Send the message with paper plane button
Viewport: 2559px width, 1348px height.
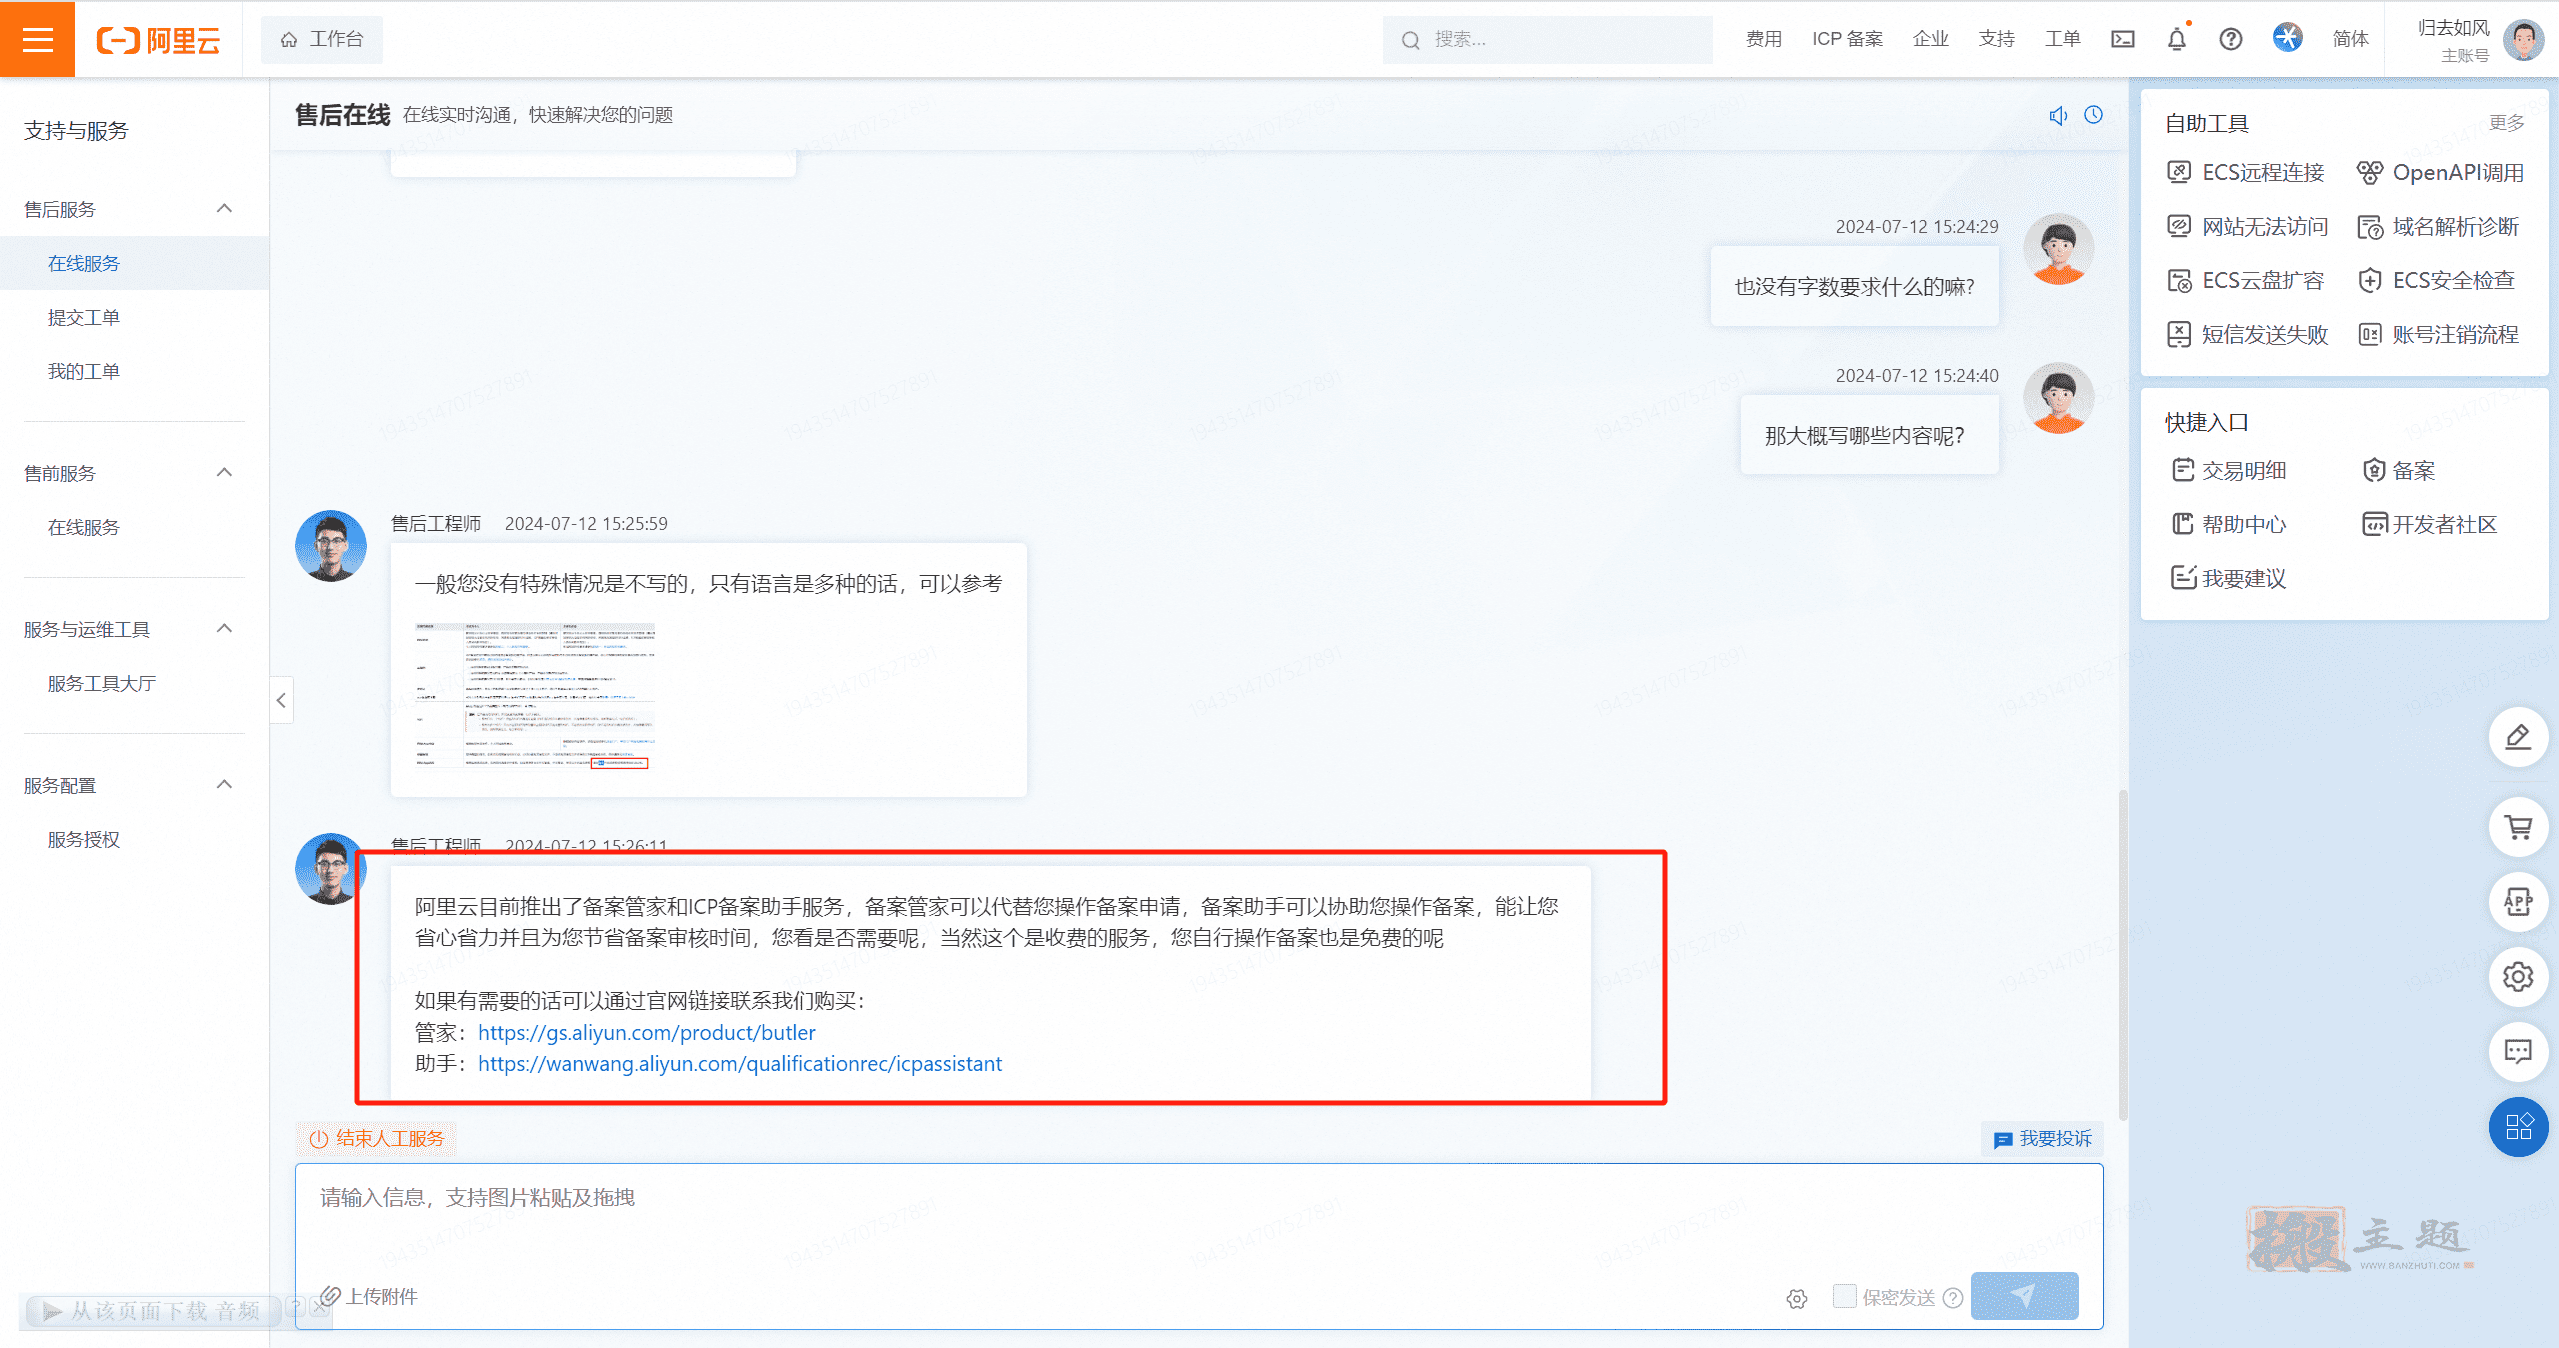coord(2024,1296)
